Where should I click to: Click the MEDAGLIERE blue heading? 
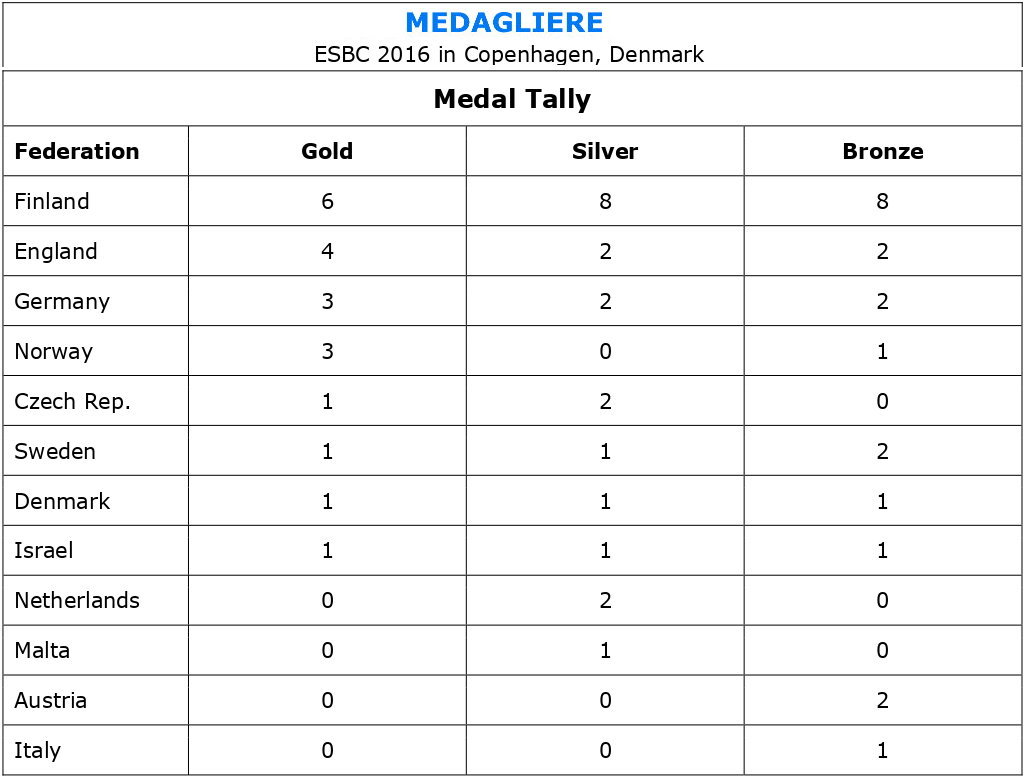pyautogui.click(x=504, y=22)
